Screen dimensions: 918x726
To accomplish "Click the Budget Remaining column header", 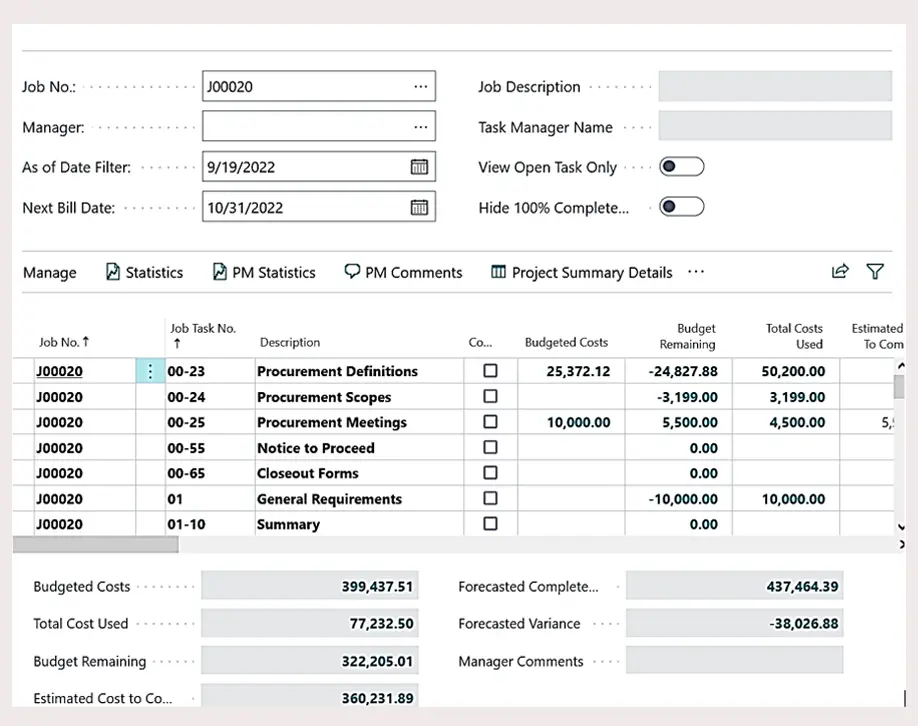I will coord(687,336).
